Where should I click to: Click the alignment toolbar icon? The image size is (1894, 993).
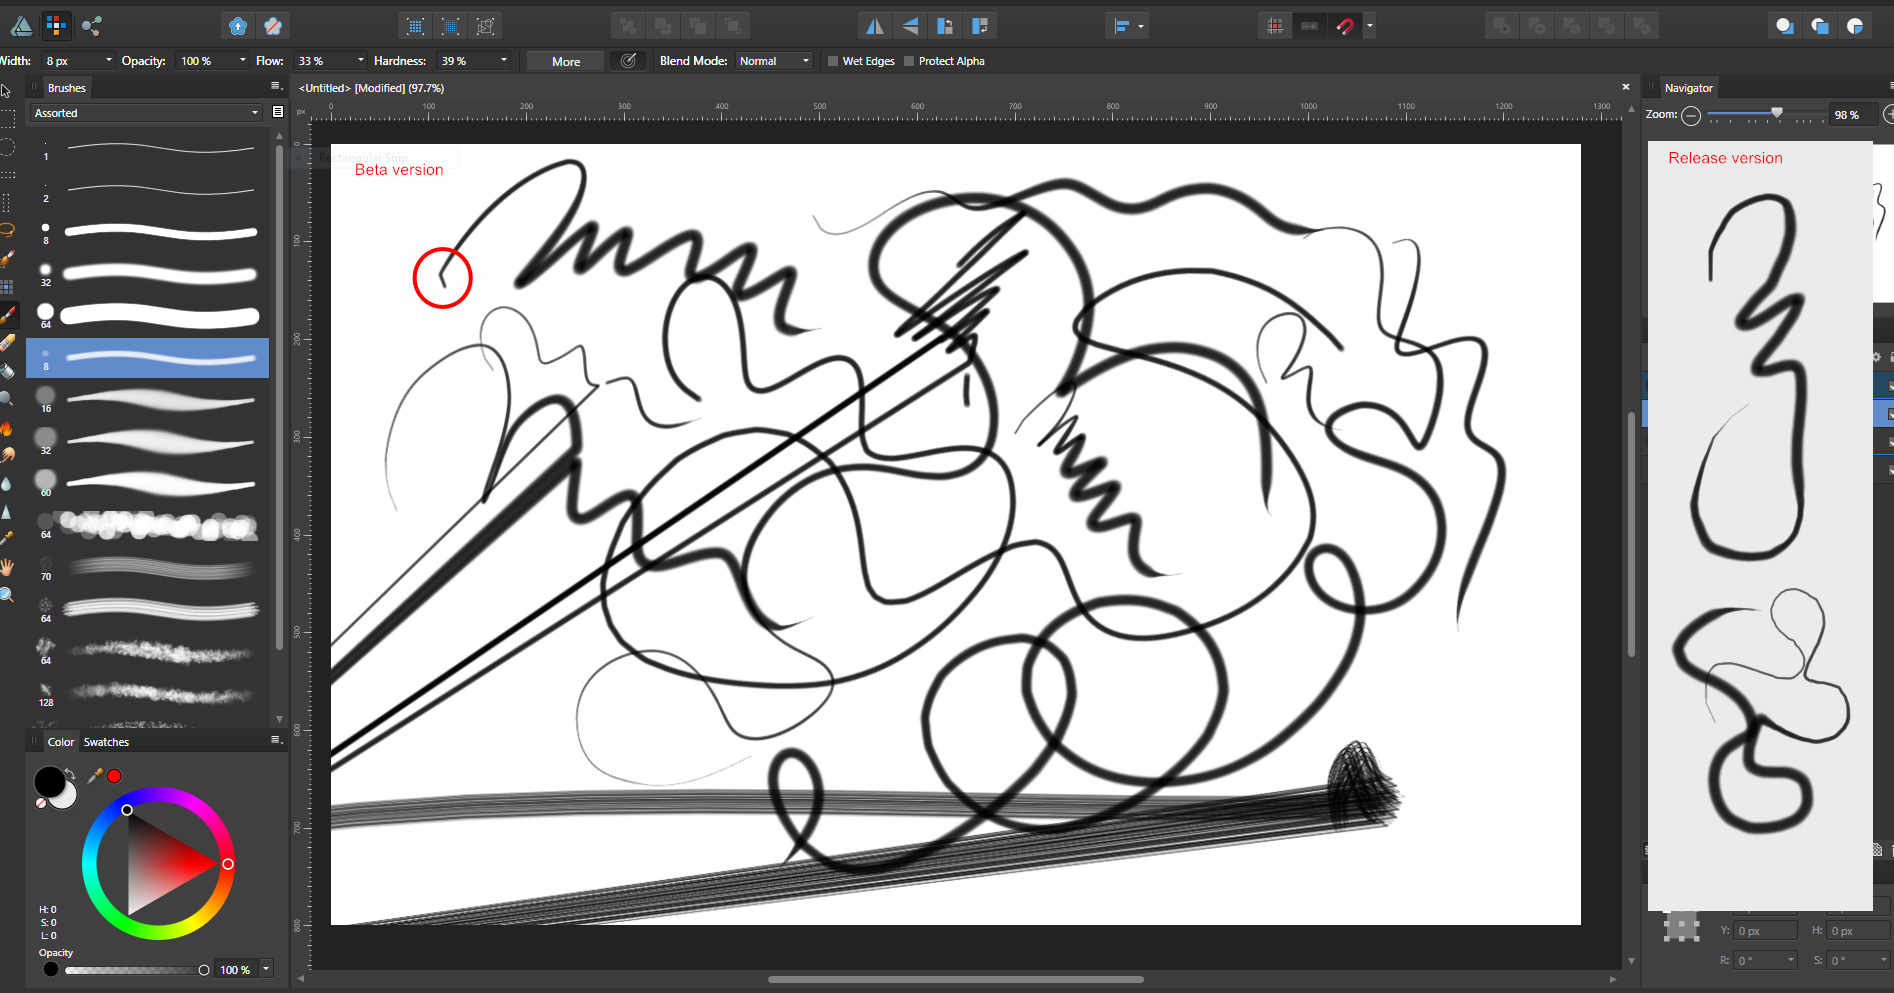coord(1122,26)
